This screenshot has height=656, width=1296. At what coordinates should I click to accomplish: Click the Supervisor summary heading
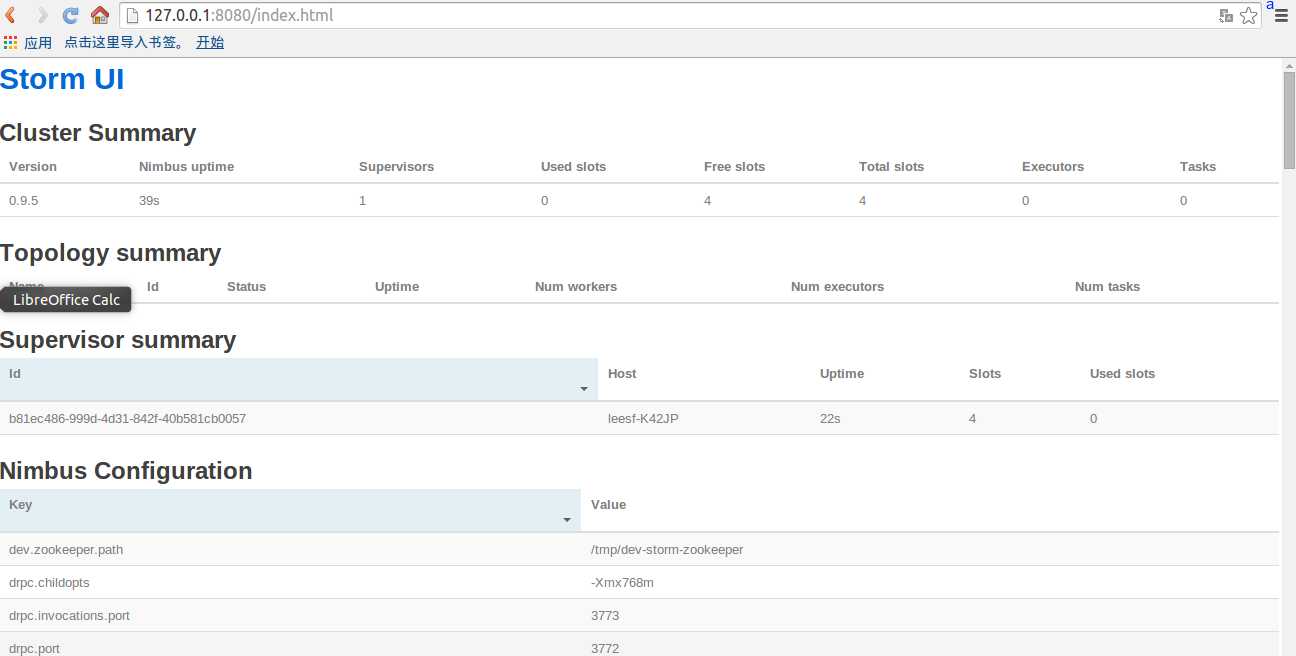pyautogui.click(x=118, y=340)
